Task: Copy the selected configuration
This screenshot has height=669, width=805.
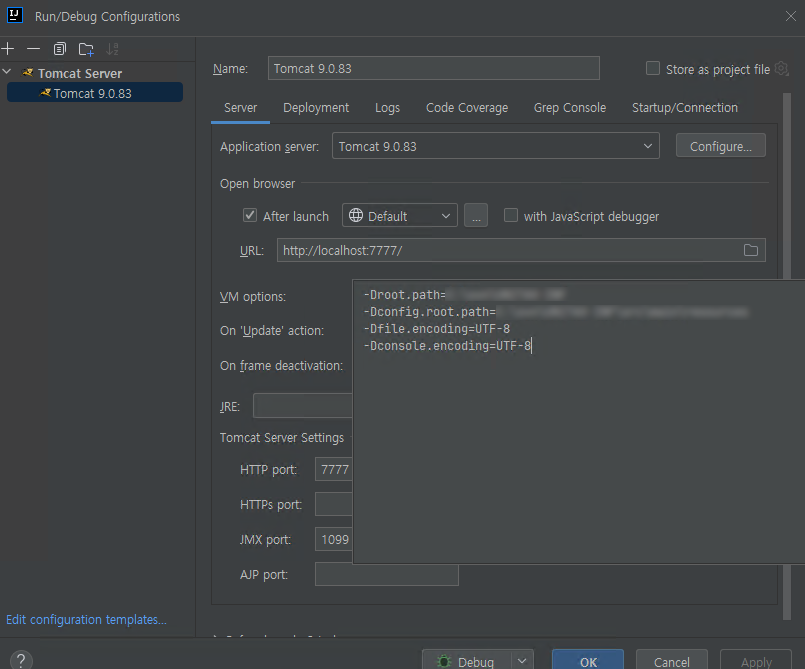Action: click(x=60, y=49)
